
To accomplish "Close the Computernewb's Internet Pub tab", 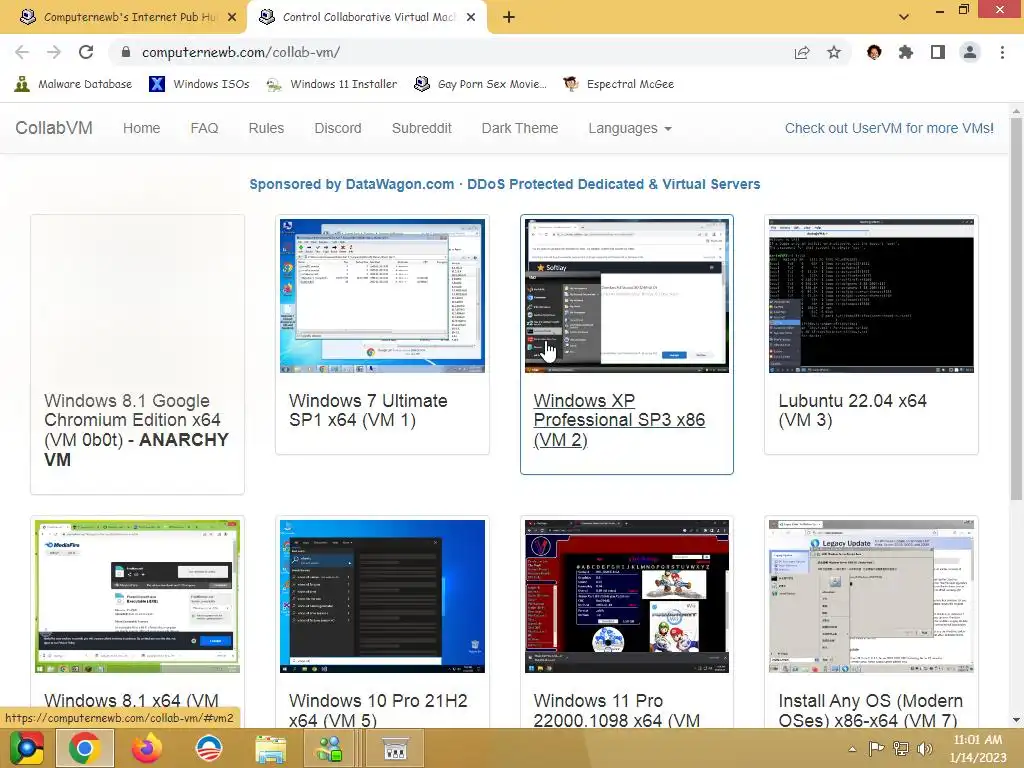I will [x=232, y=18].
